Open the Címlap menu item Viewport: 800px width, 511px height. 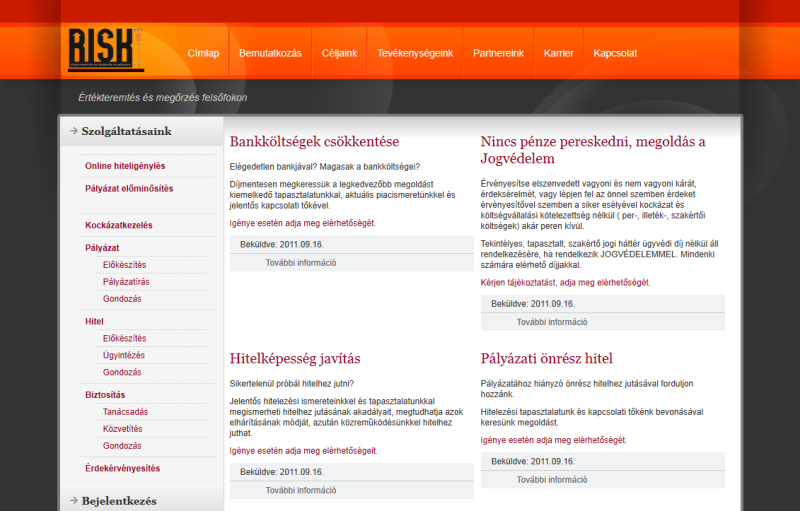(x=203, y=53)
